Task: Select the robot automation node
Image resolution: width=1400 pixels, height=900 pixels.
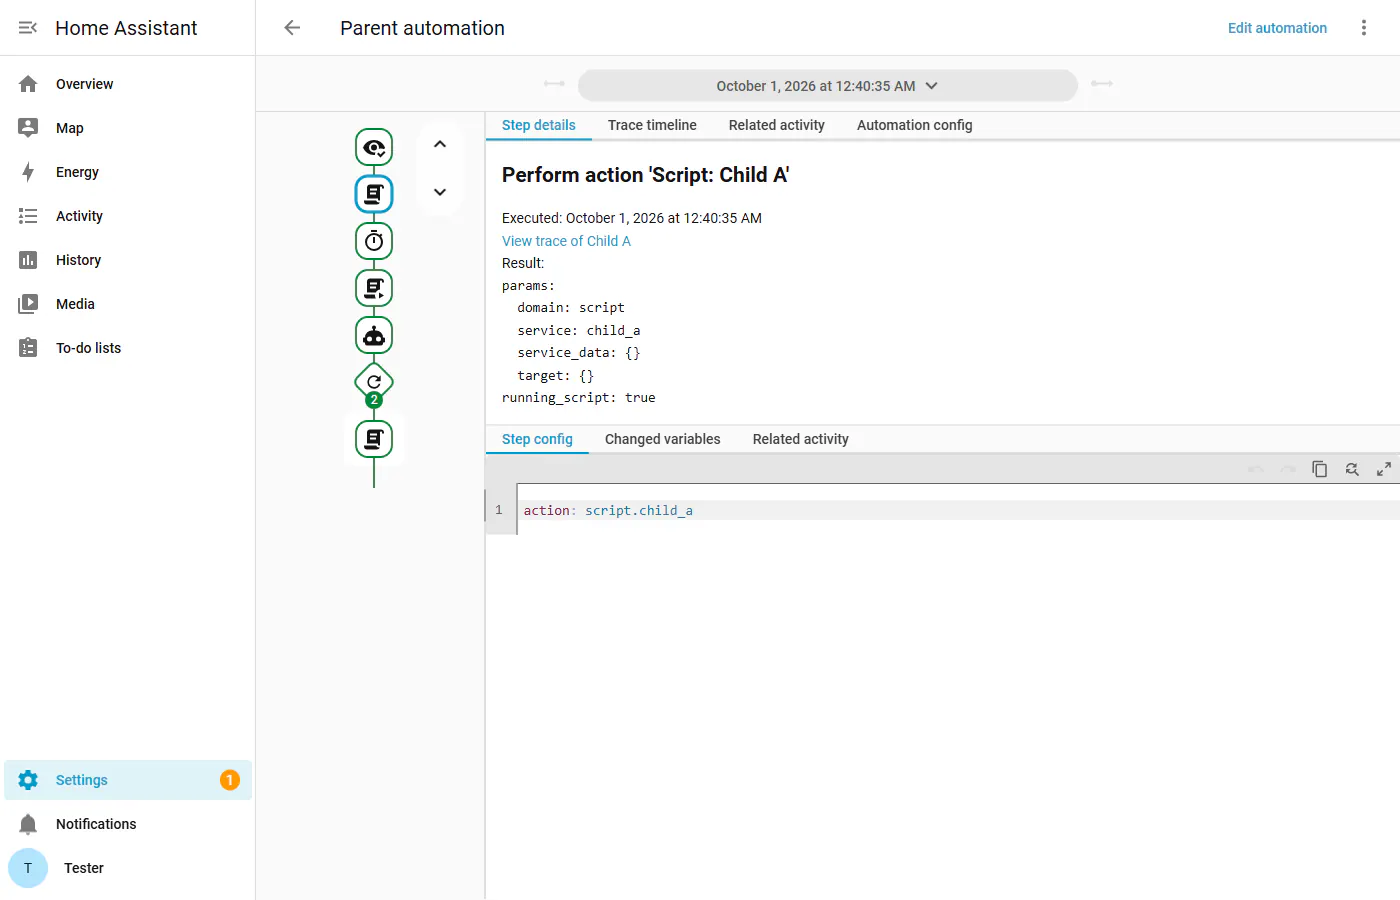Action: tap(374, 335)
